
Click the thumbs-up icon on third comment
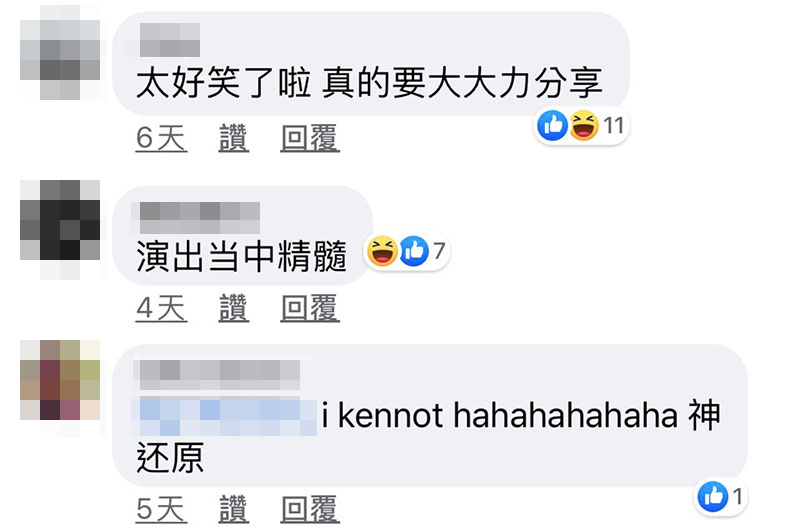coord(713,496)
